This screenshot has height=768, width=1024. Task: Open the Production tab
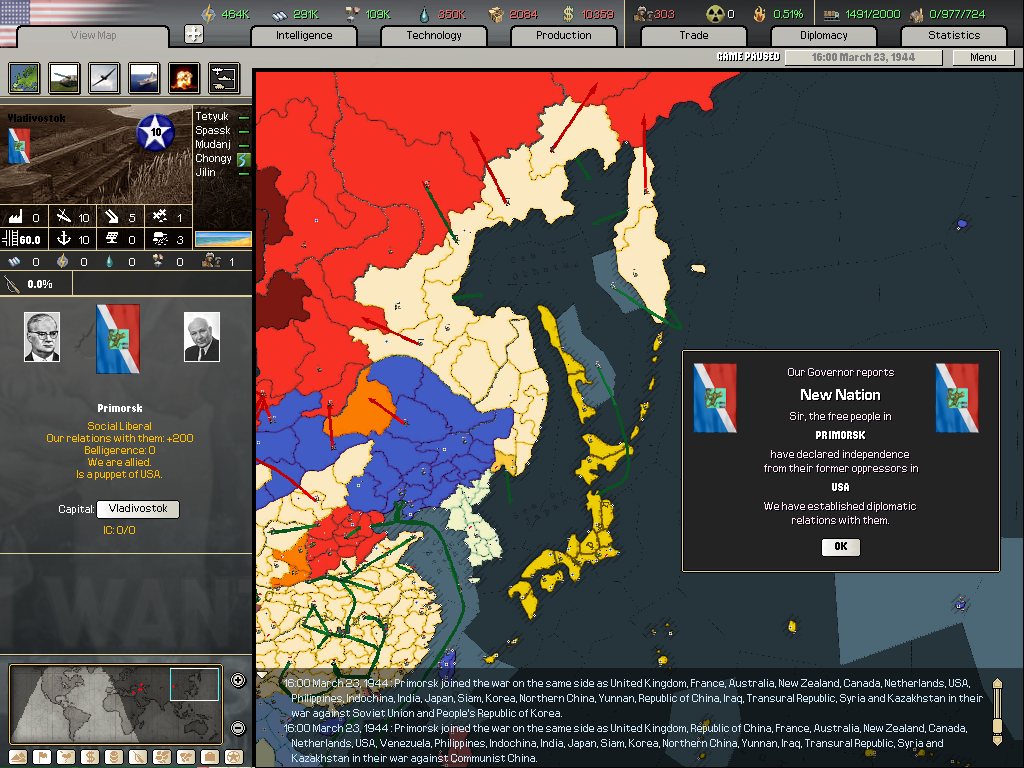pyautogui.click(x=563, y=35)
